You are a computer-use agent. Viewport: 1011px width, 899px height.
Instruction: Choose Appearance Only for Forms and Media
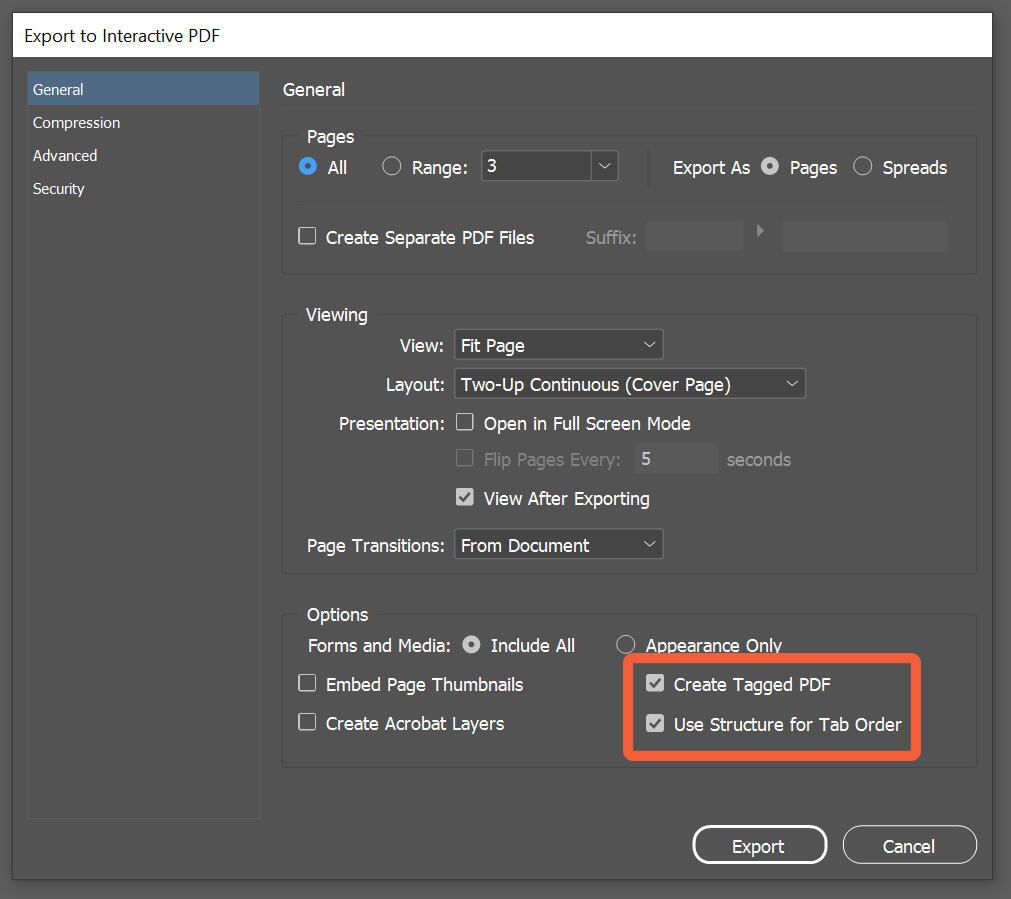point(625,645)
